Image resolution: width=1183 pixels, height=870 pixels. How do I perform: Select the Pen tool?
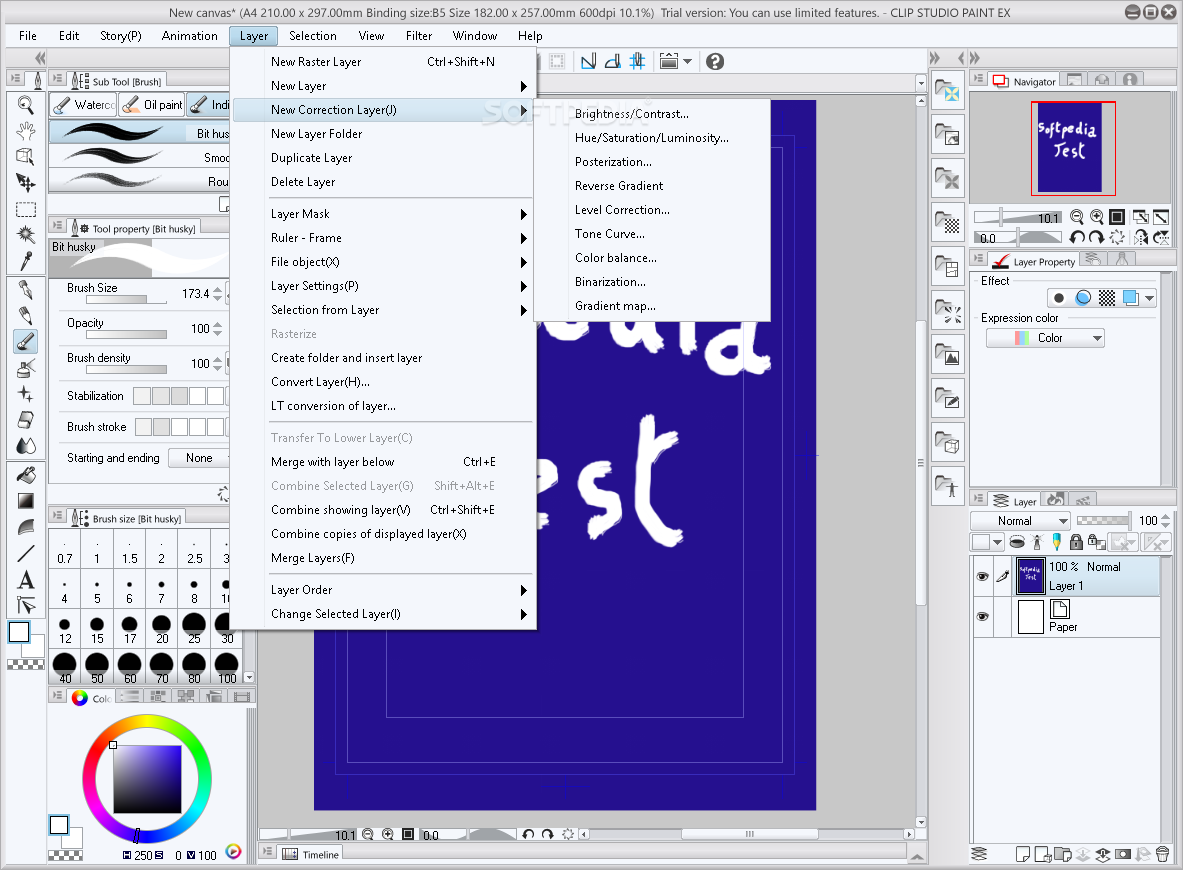coord(26,291)
